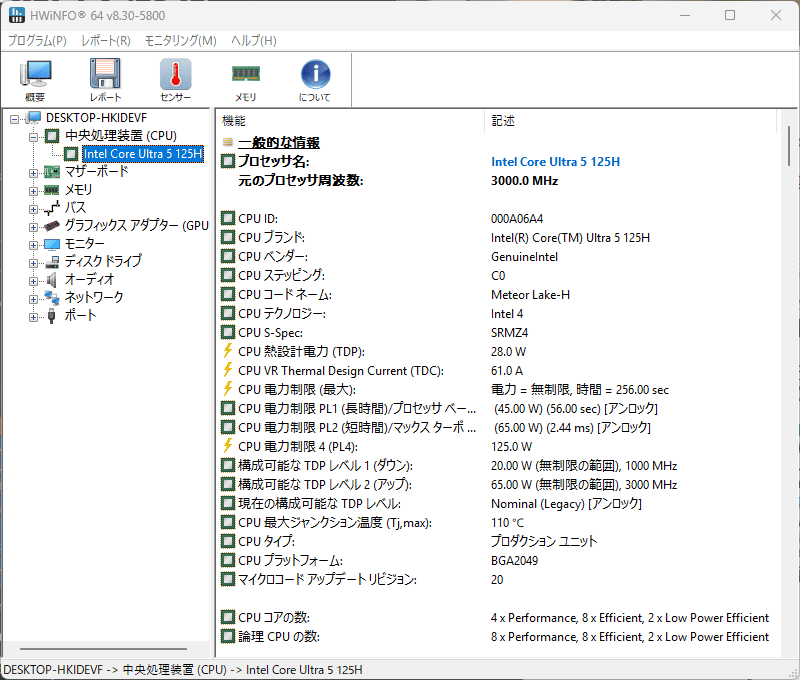This screenshot has height=680, width=800.
Task: Click the 機能 column header
Action: [x=350, y=120]
